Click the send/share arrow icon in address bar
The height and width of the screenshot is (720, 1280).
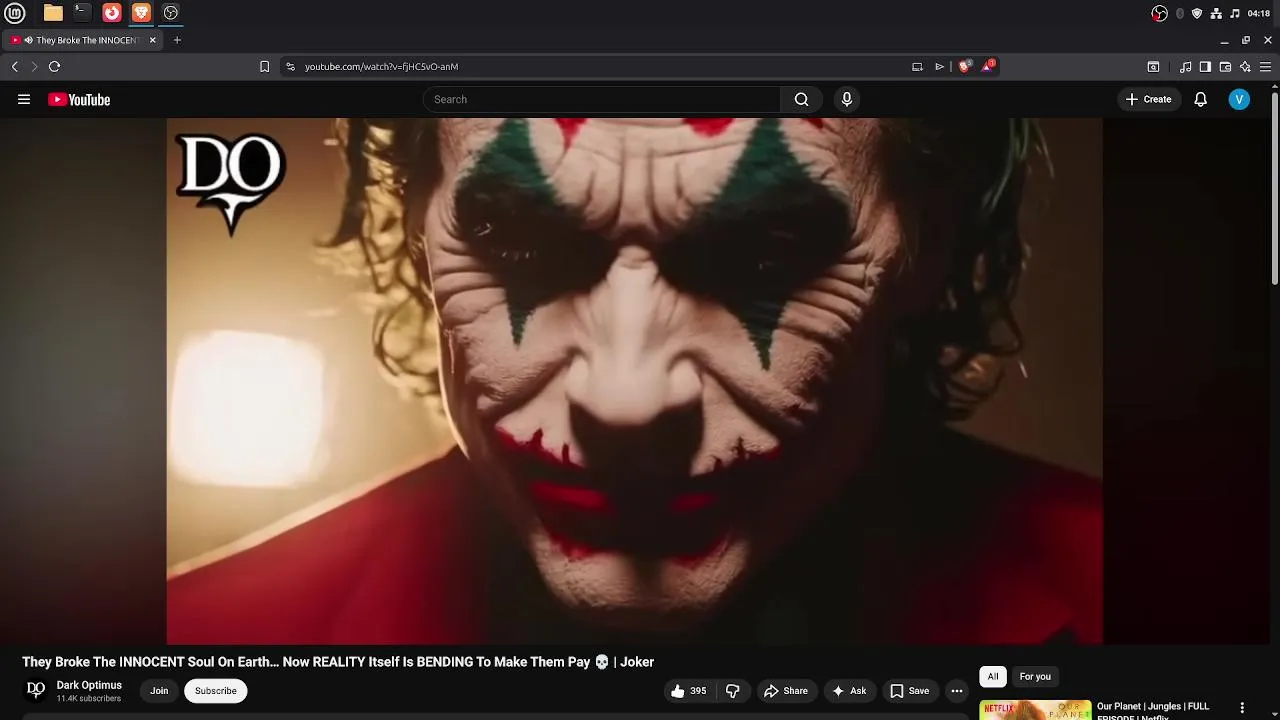point(939,66)
